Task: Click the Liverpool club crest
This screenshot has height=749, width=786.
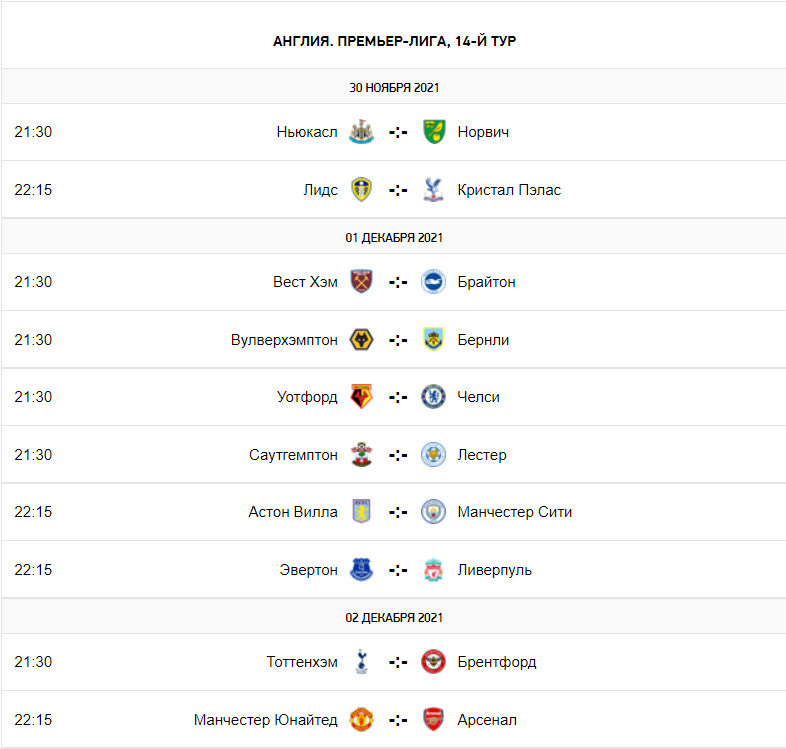Action: [x=433, y=570]
